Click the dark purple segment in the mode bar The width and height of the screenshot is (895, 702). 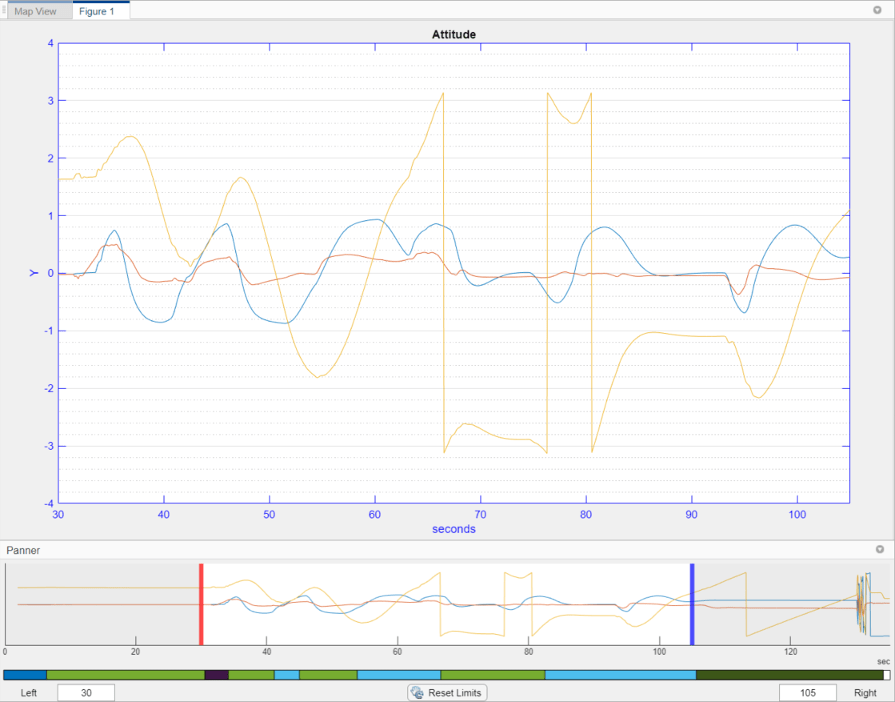[x=217, y=675]
